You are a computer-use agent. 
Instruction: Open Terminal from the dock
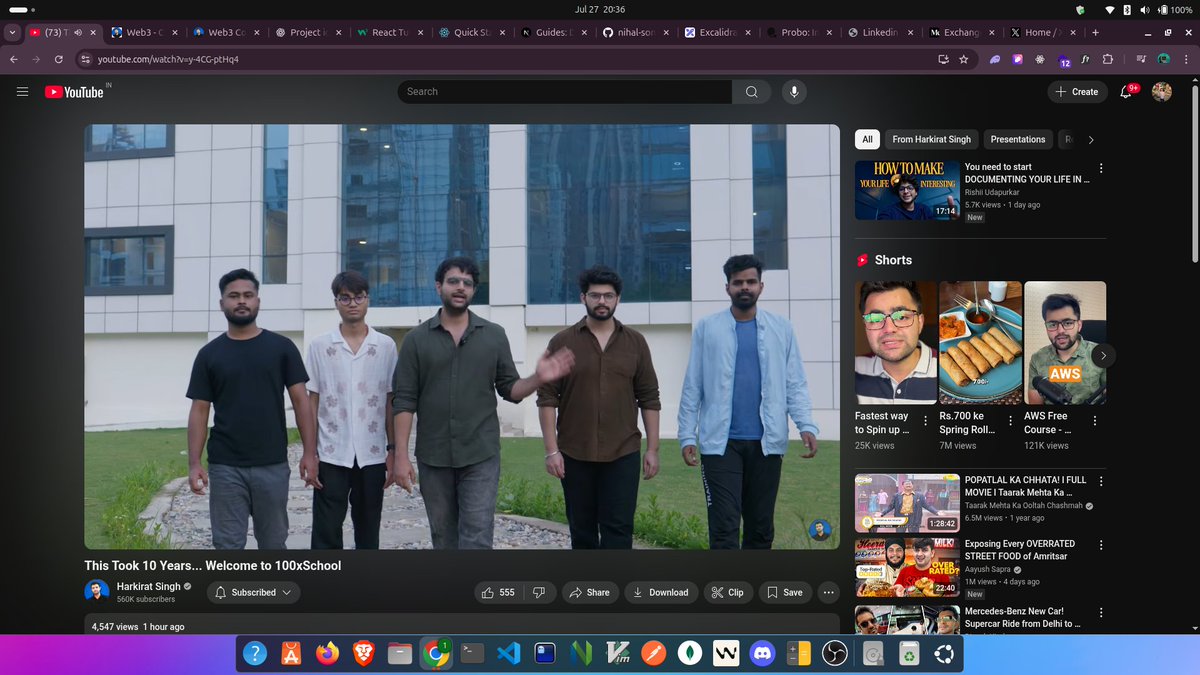tap(472, 653)
